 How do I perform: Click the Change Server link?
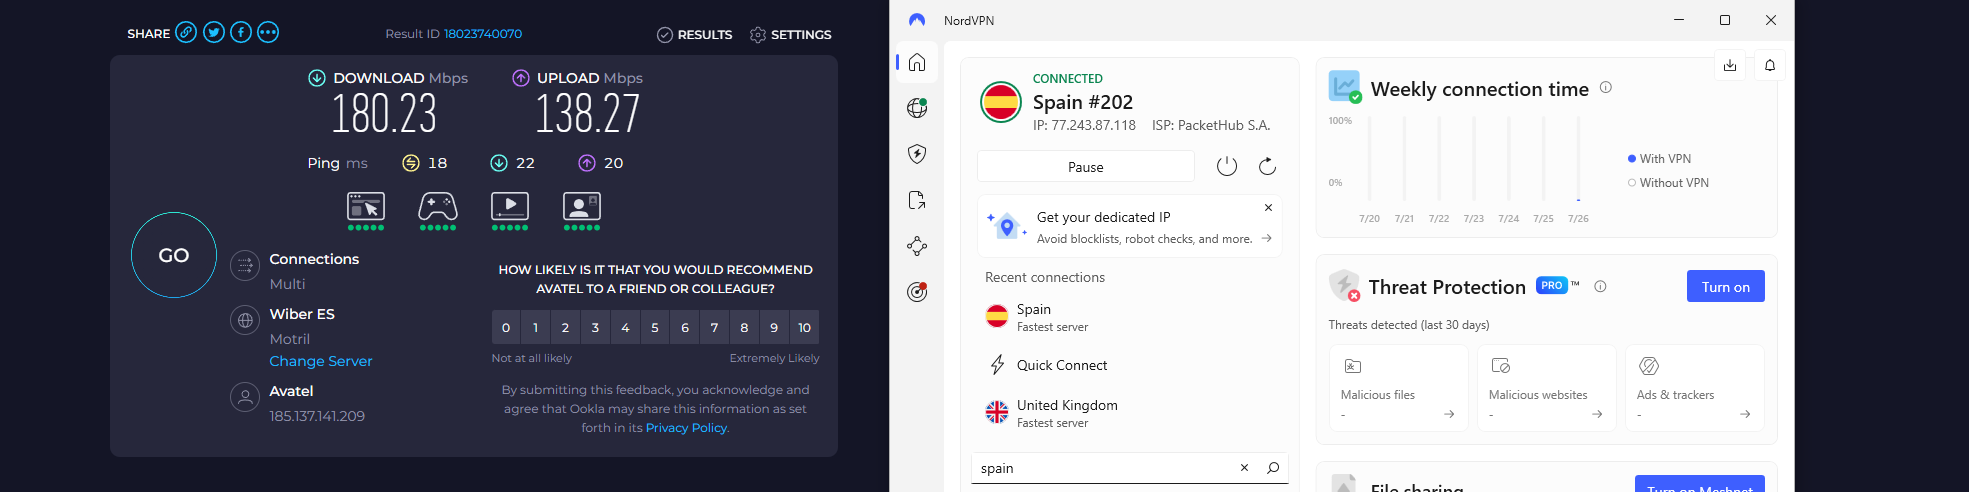point(321,361)
